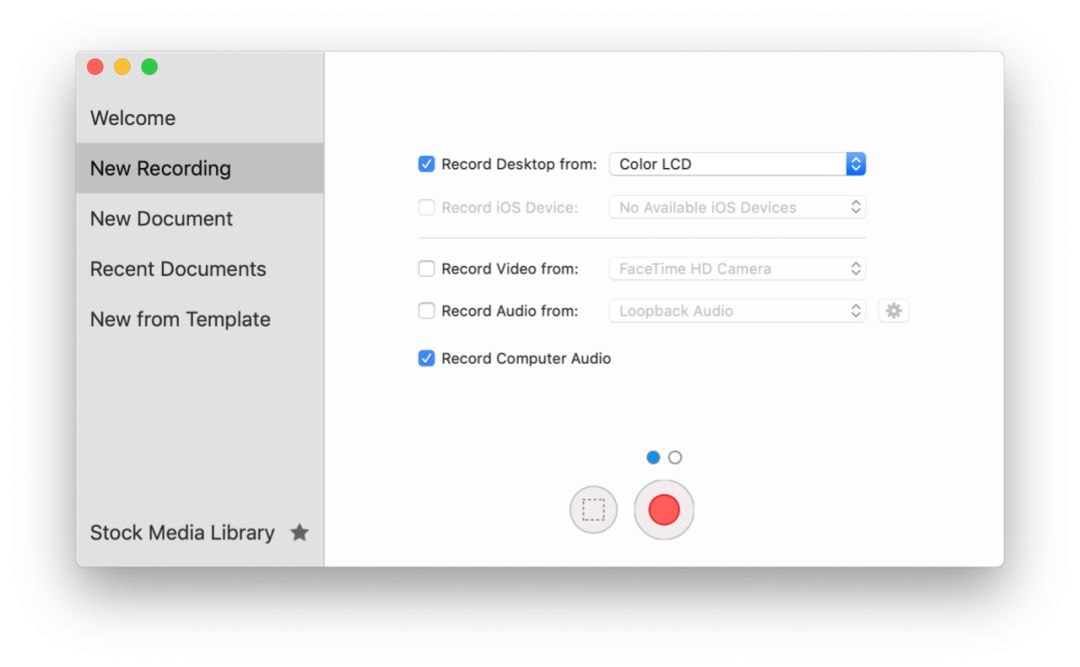
Task: Go to Welcome in the sidebar
Action: 200,118
